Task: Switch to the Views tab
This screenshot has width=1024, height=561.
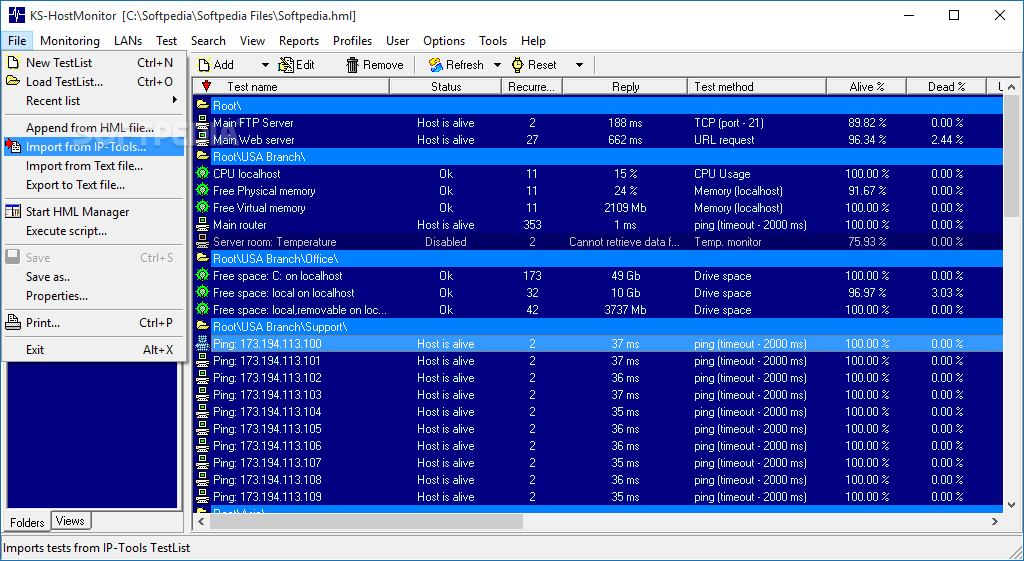Action: pyautogui.click(x=70, y=521)
